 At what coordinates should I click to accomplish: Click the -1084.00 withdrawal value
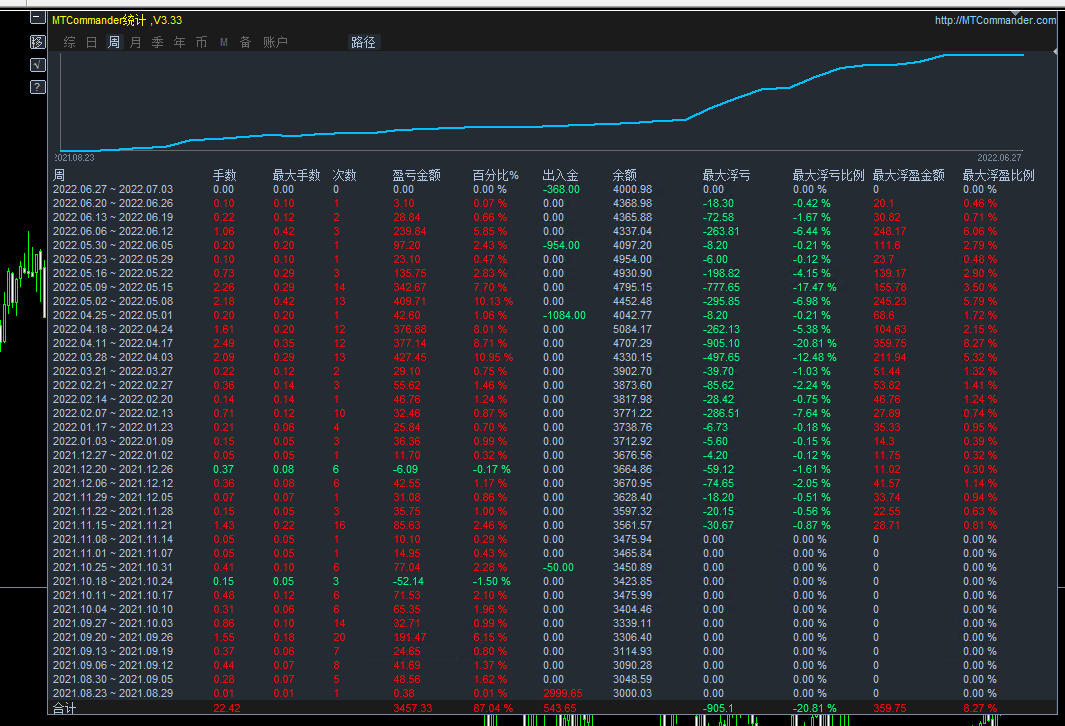pyautogui.click(x=564, y=315)
